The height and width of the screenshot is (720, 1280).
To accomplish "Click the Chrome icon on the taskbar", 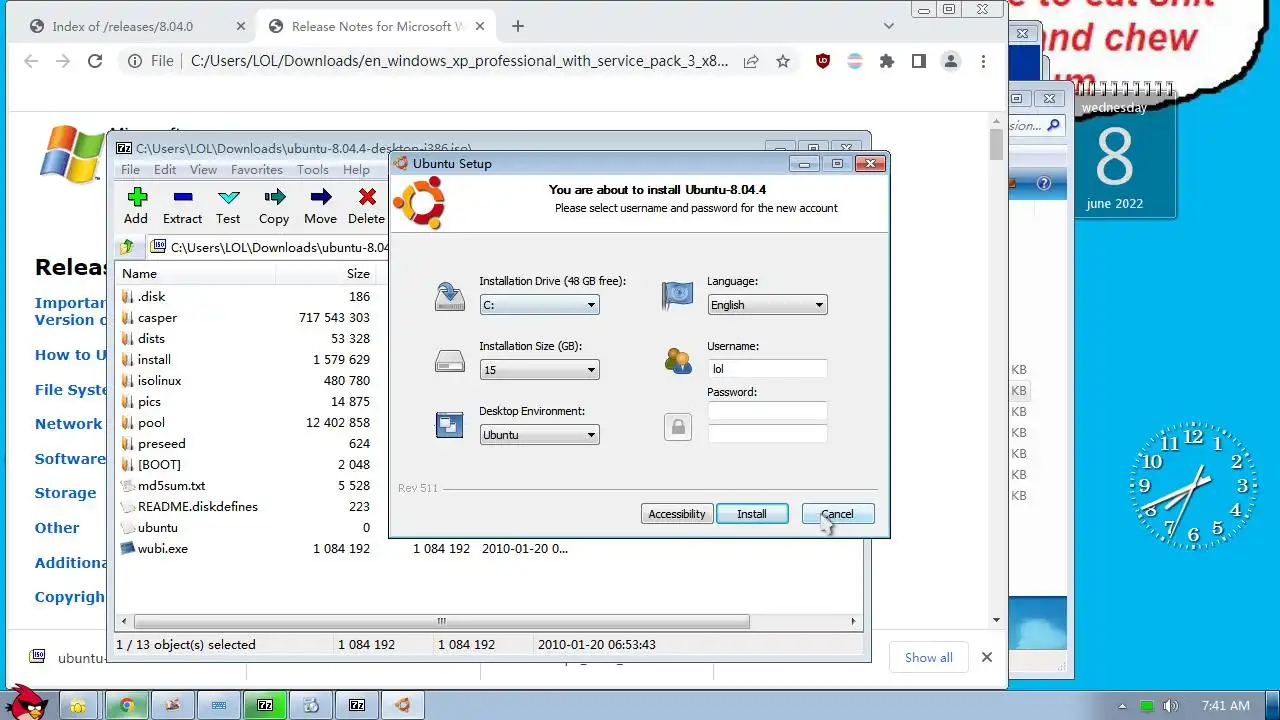I will tap(127, 705).
